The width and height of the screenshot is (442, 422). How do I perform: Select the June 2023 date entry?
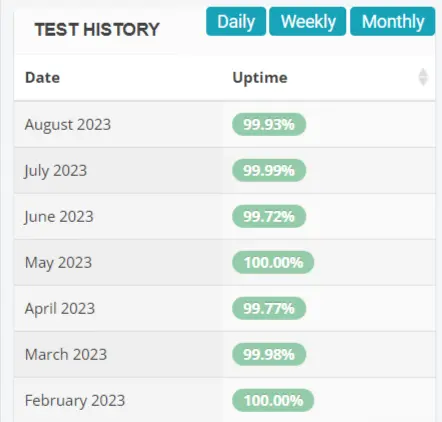(x=59, y=217)
